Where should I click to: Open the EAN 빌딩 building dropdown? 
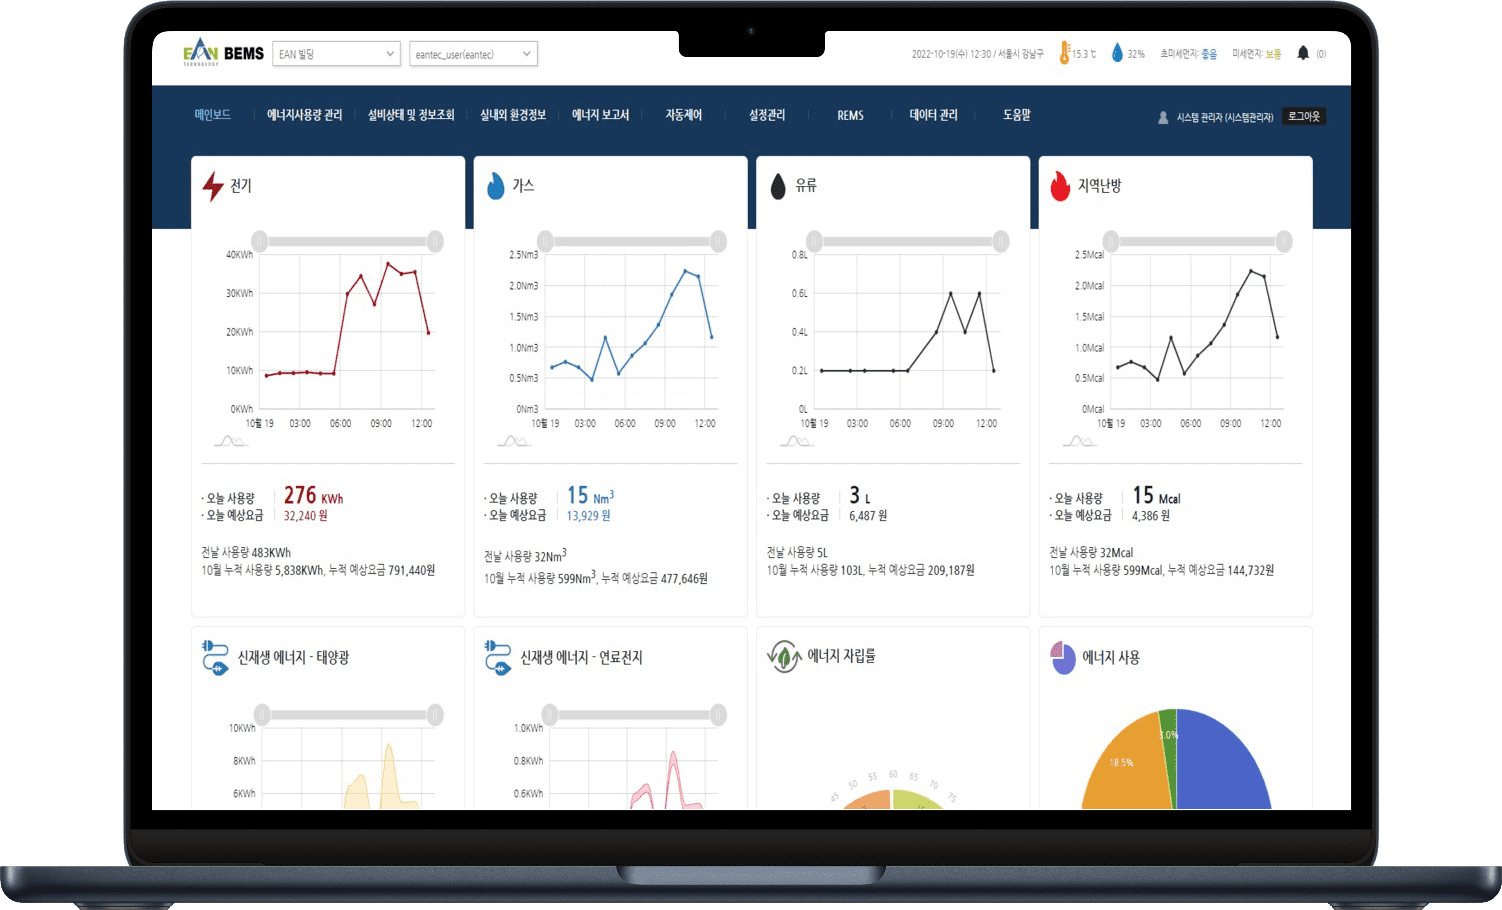337,53
